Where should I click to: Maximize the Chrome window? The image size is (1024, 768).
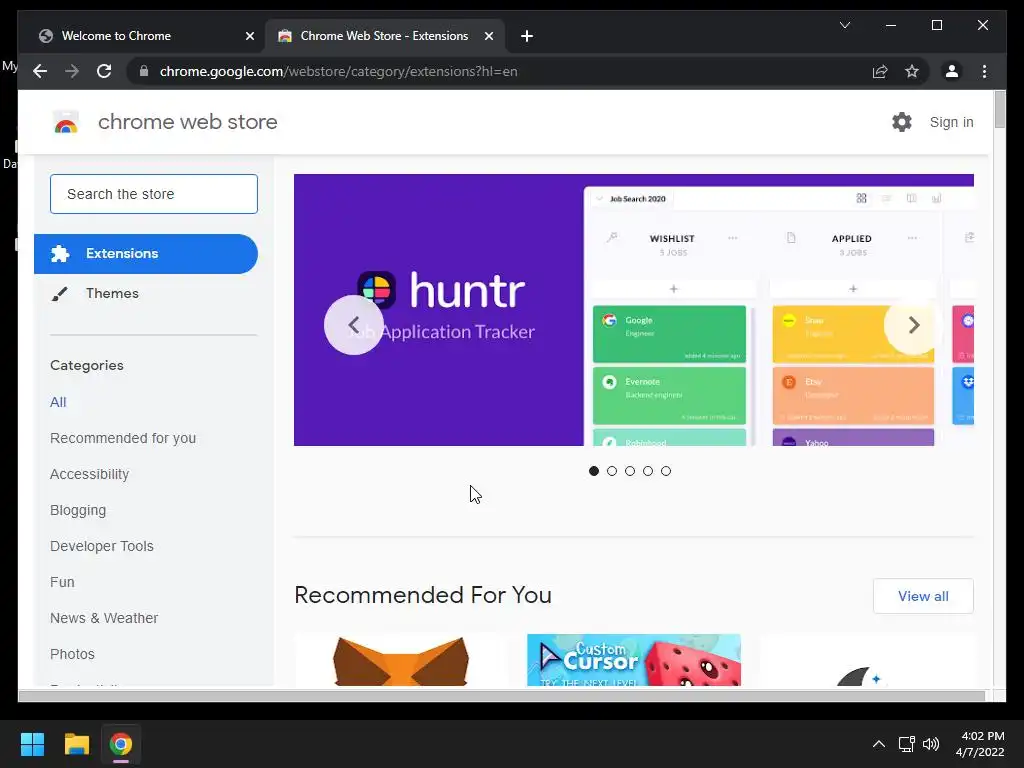point(936,25)
